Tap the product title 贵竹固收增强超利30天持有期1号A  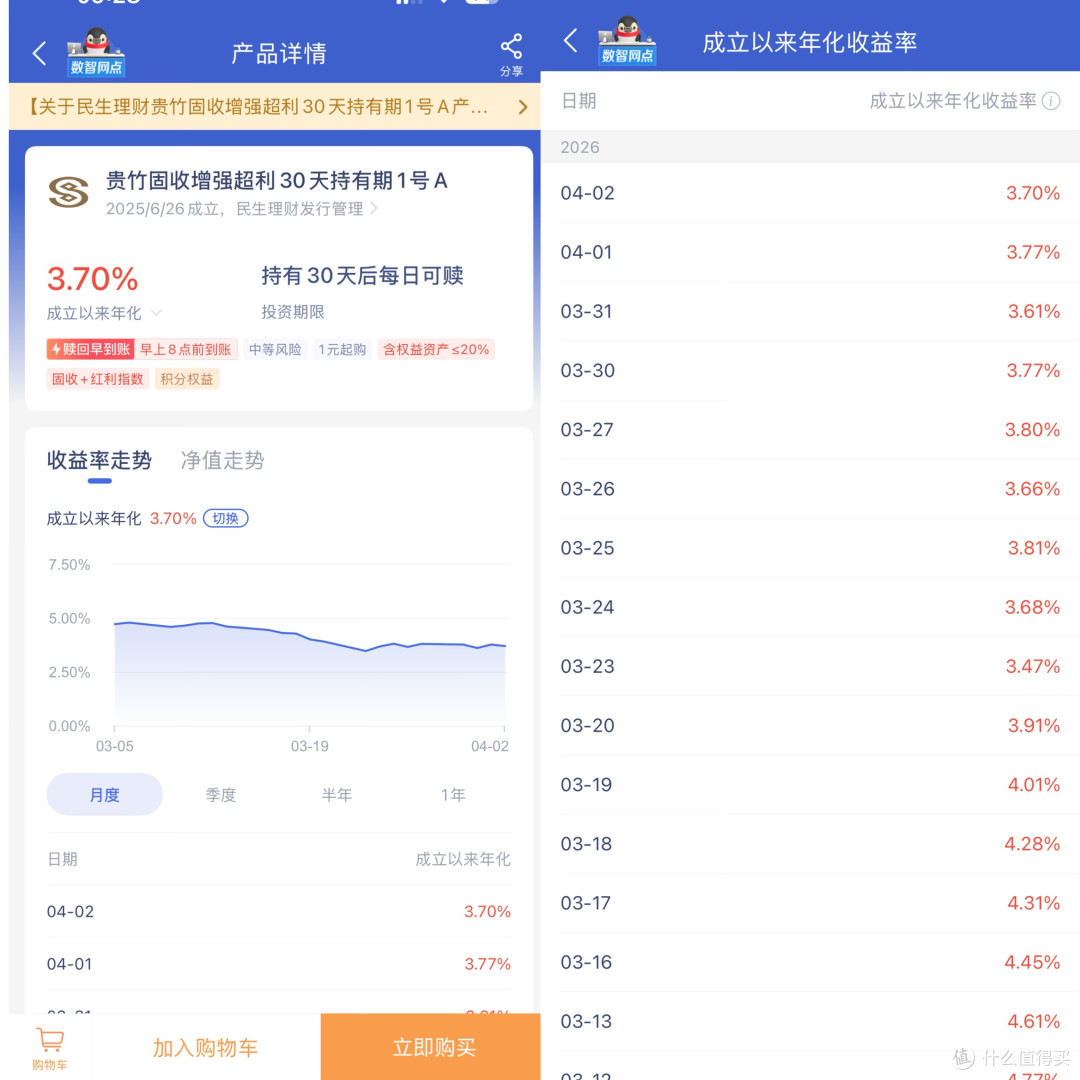point(276,180)
